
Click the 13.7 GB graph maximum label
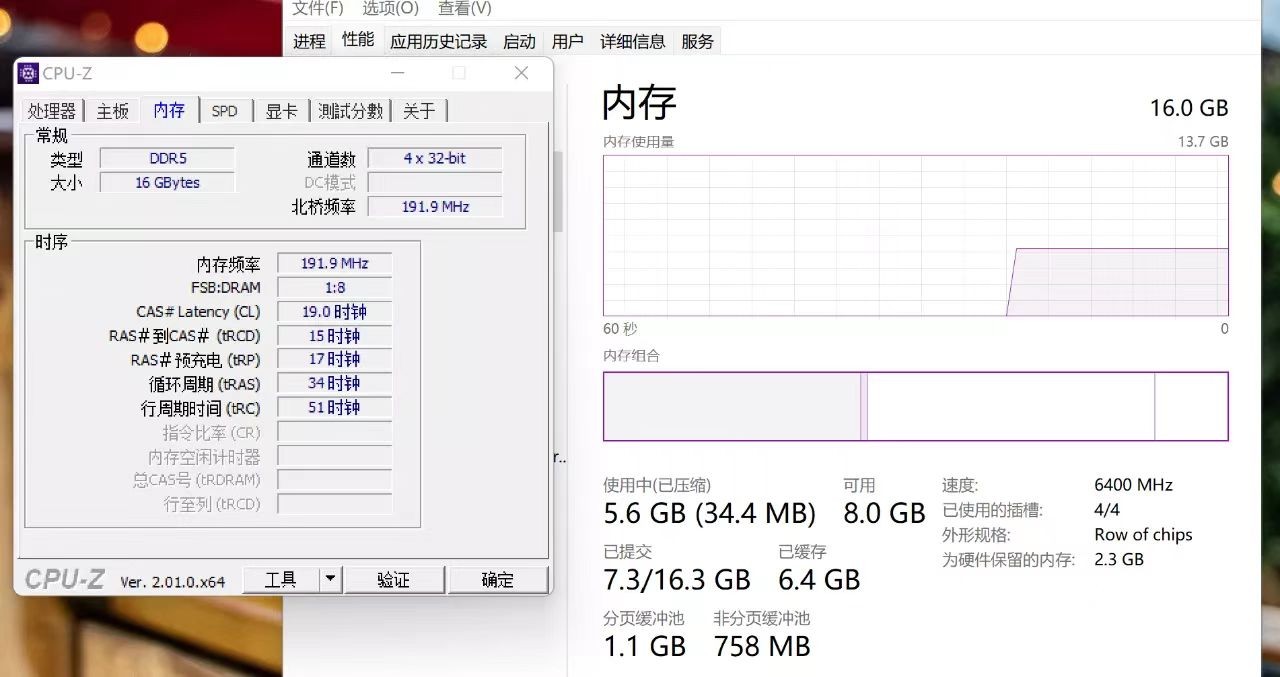pyautogui.click(x=1203, y=142)
